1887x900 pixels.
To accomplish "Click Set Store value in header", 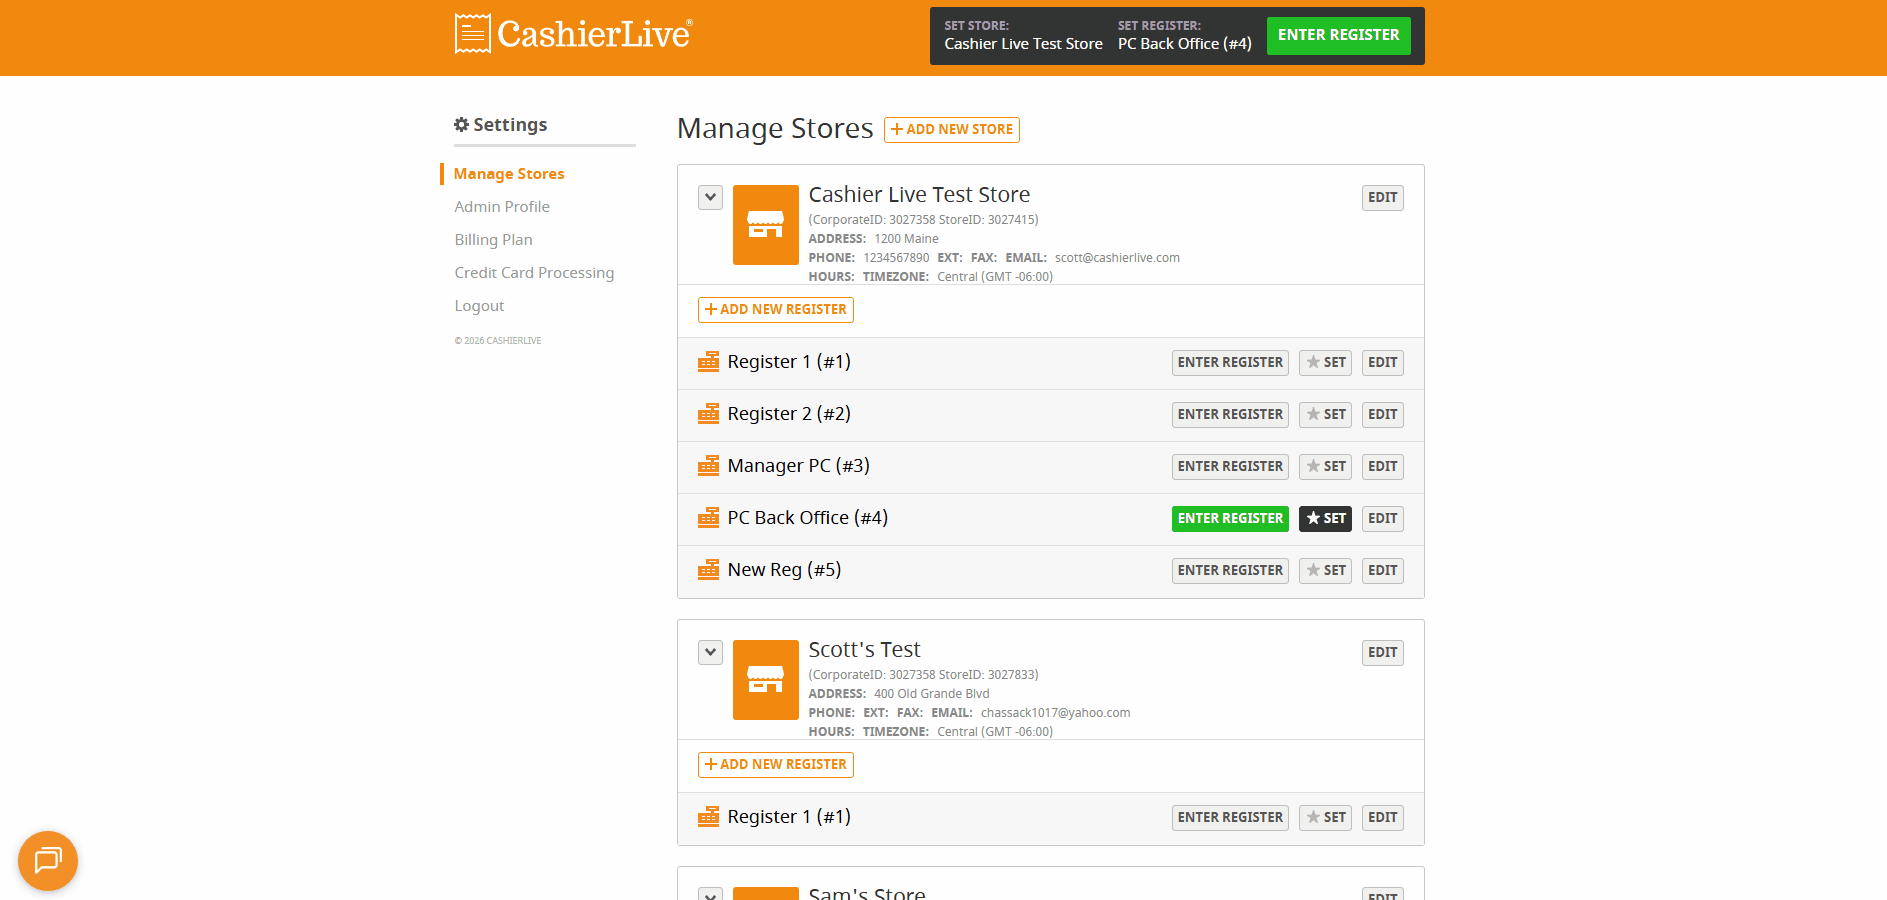I will (x=1023, y=44).
